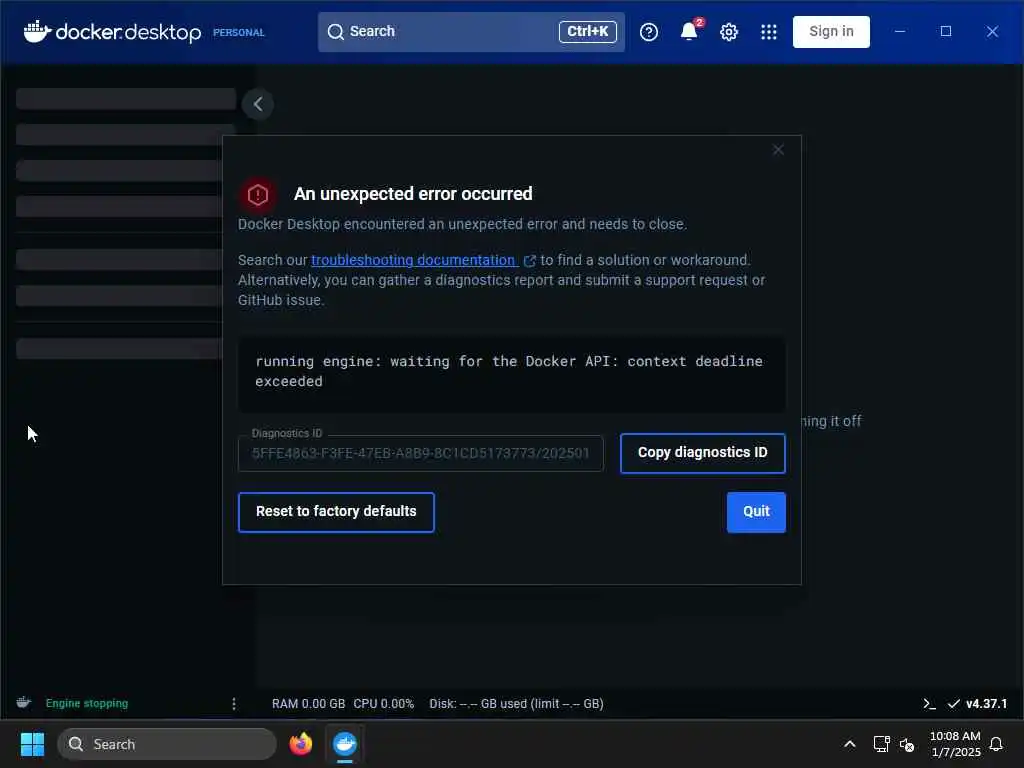Select the engine error message text
The height and width of the screenshot is (768, 1024).
click(509, 371)
